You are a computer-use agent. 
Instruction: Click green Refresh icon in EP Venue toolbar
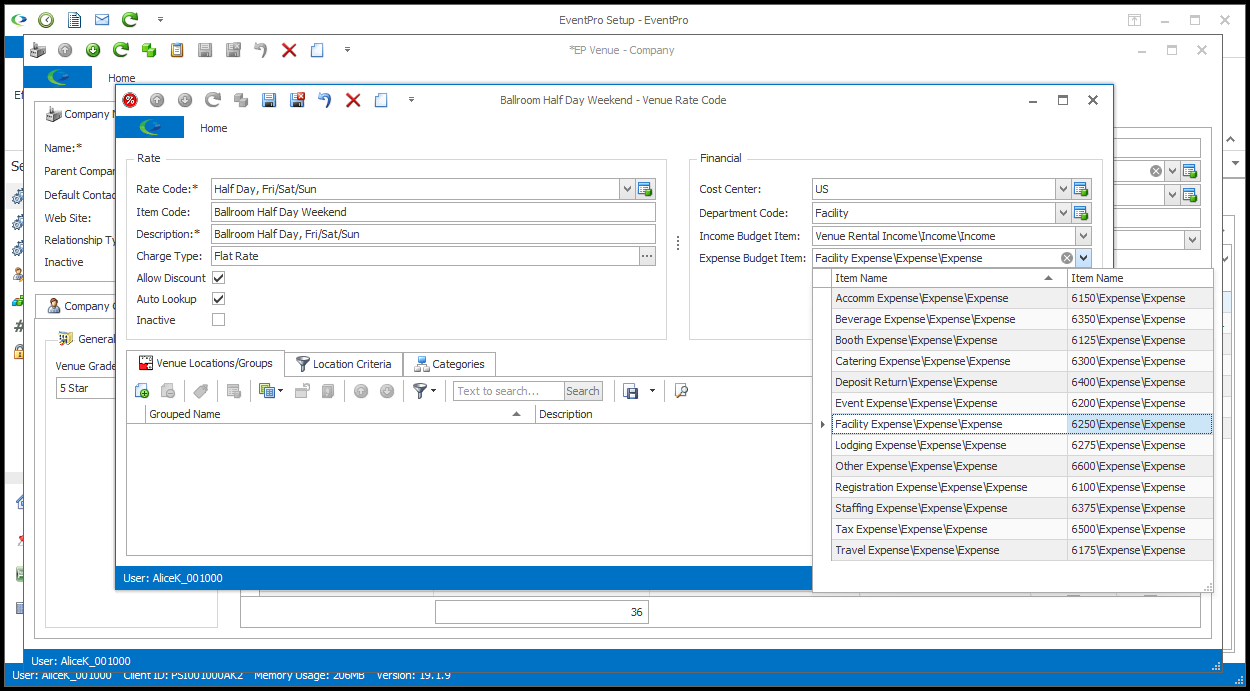coord(121,50)
